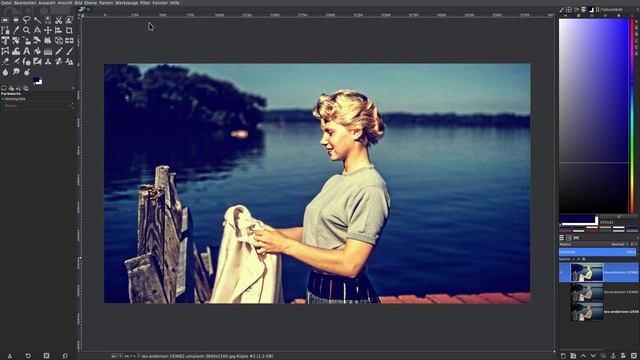Select the Scissors Select tool
This screenshot has height=360, width=640.
click(59, 20)
